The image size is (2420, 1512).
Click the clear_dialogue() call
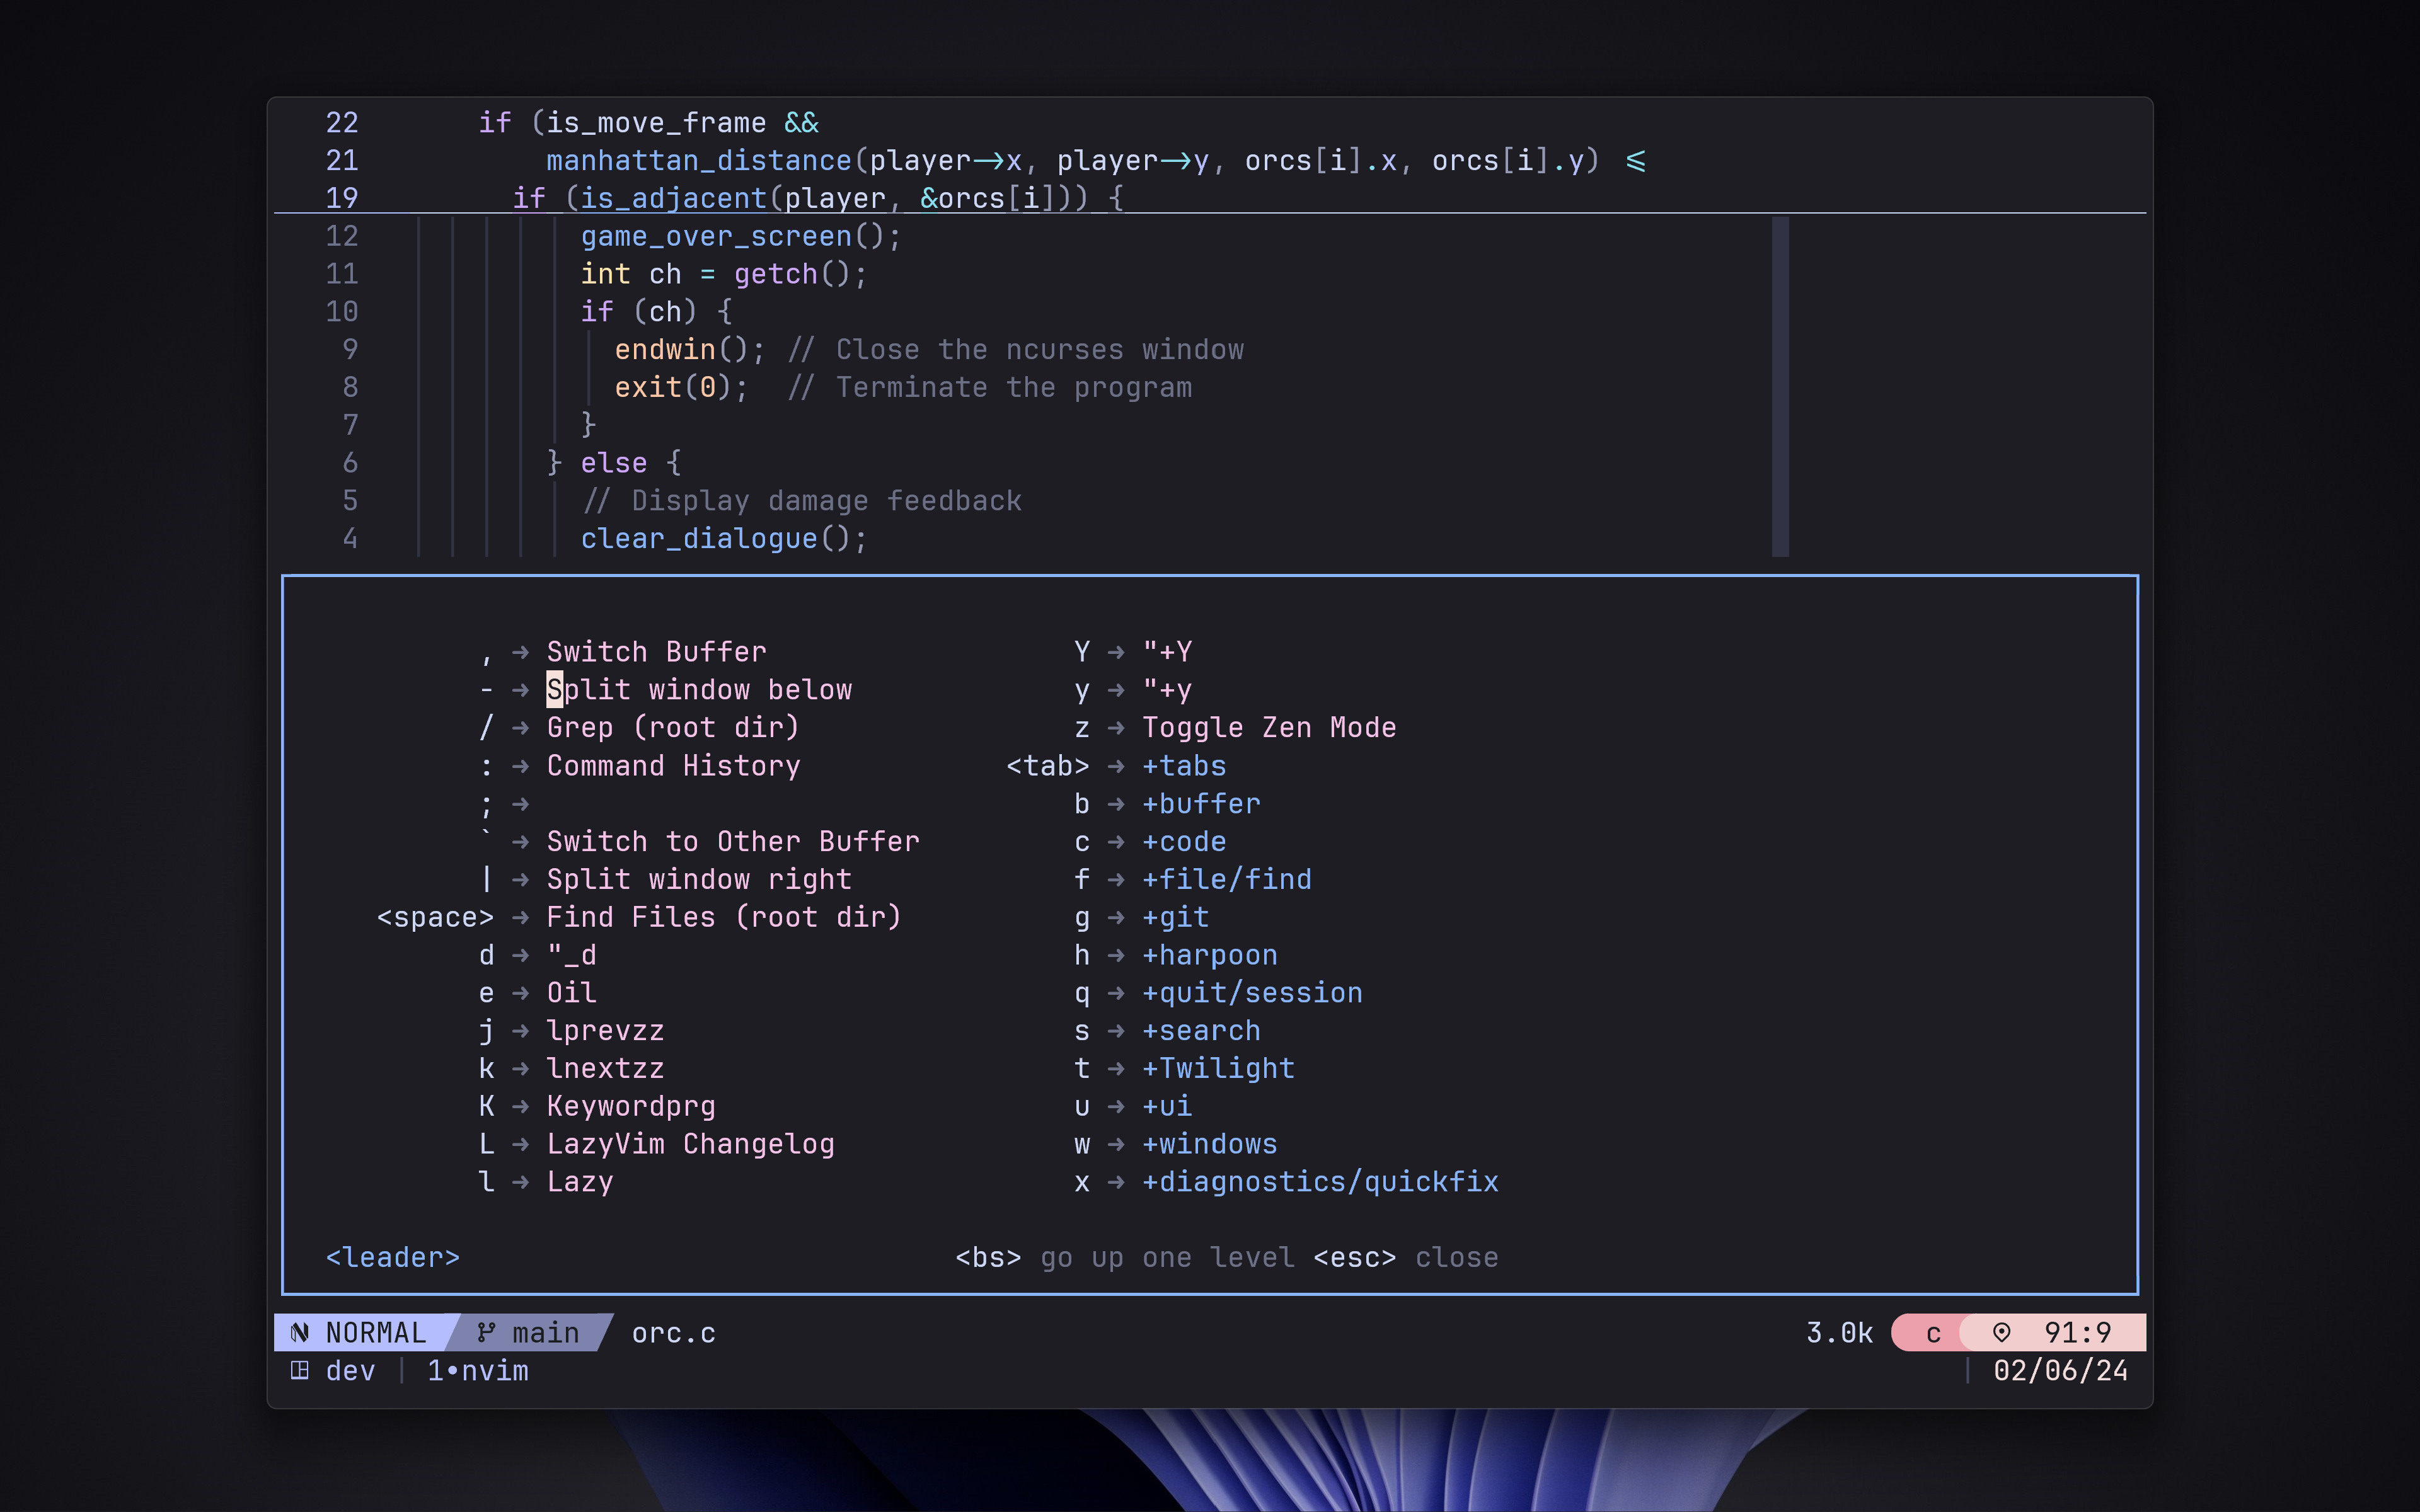724,539
